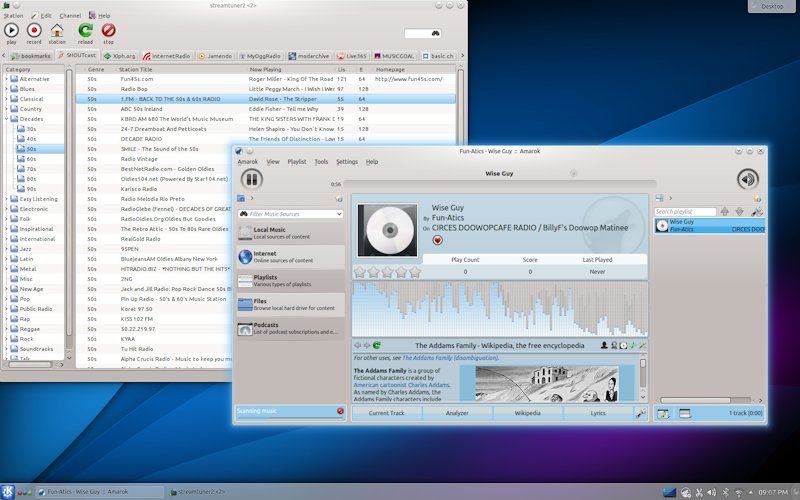Click the playlist save icon at the bottom
800x500 pixels.
pyautogui.click(x=663, y=413)
